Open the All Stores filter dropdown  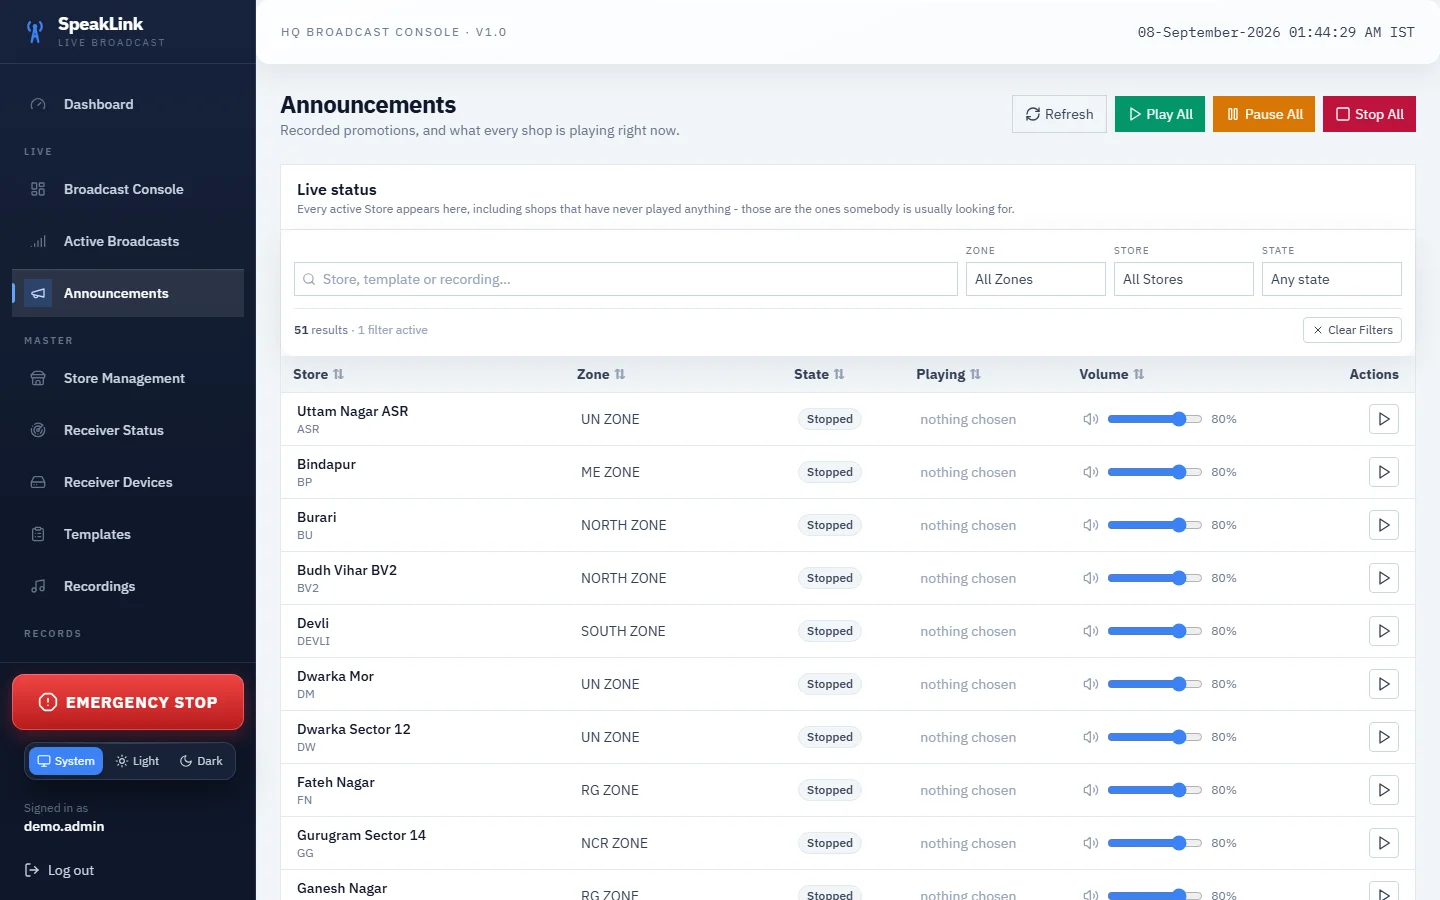click(1184, 279)
